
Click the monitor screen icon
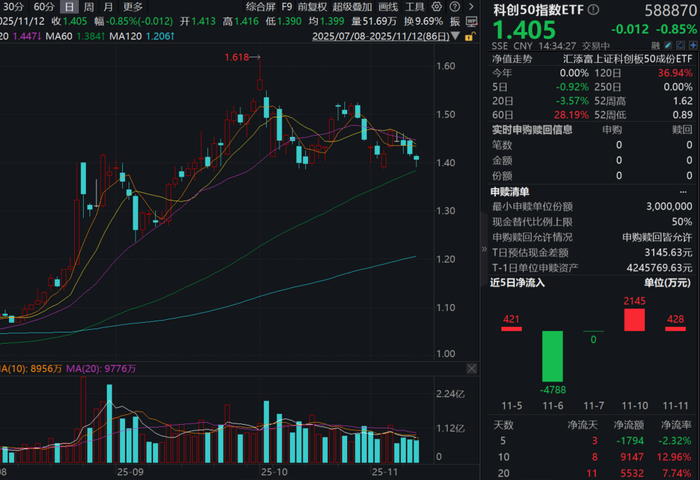point(471,21)
